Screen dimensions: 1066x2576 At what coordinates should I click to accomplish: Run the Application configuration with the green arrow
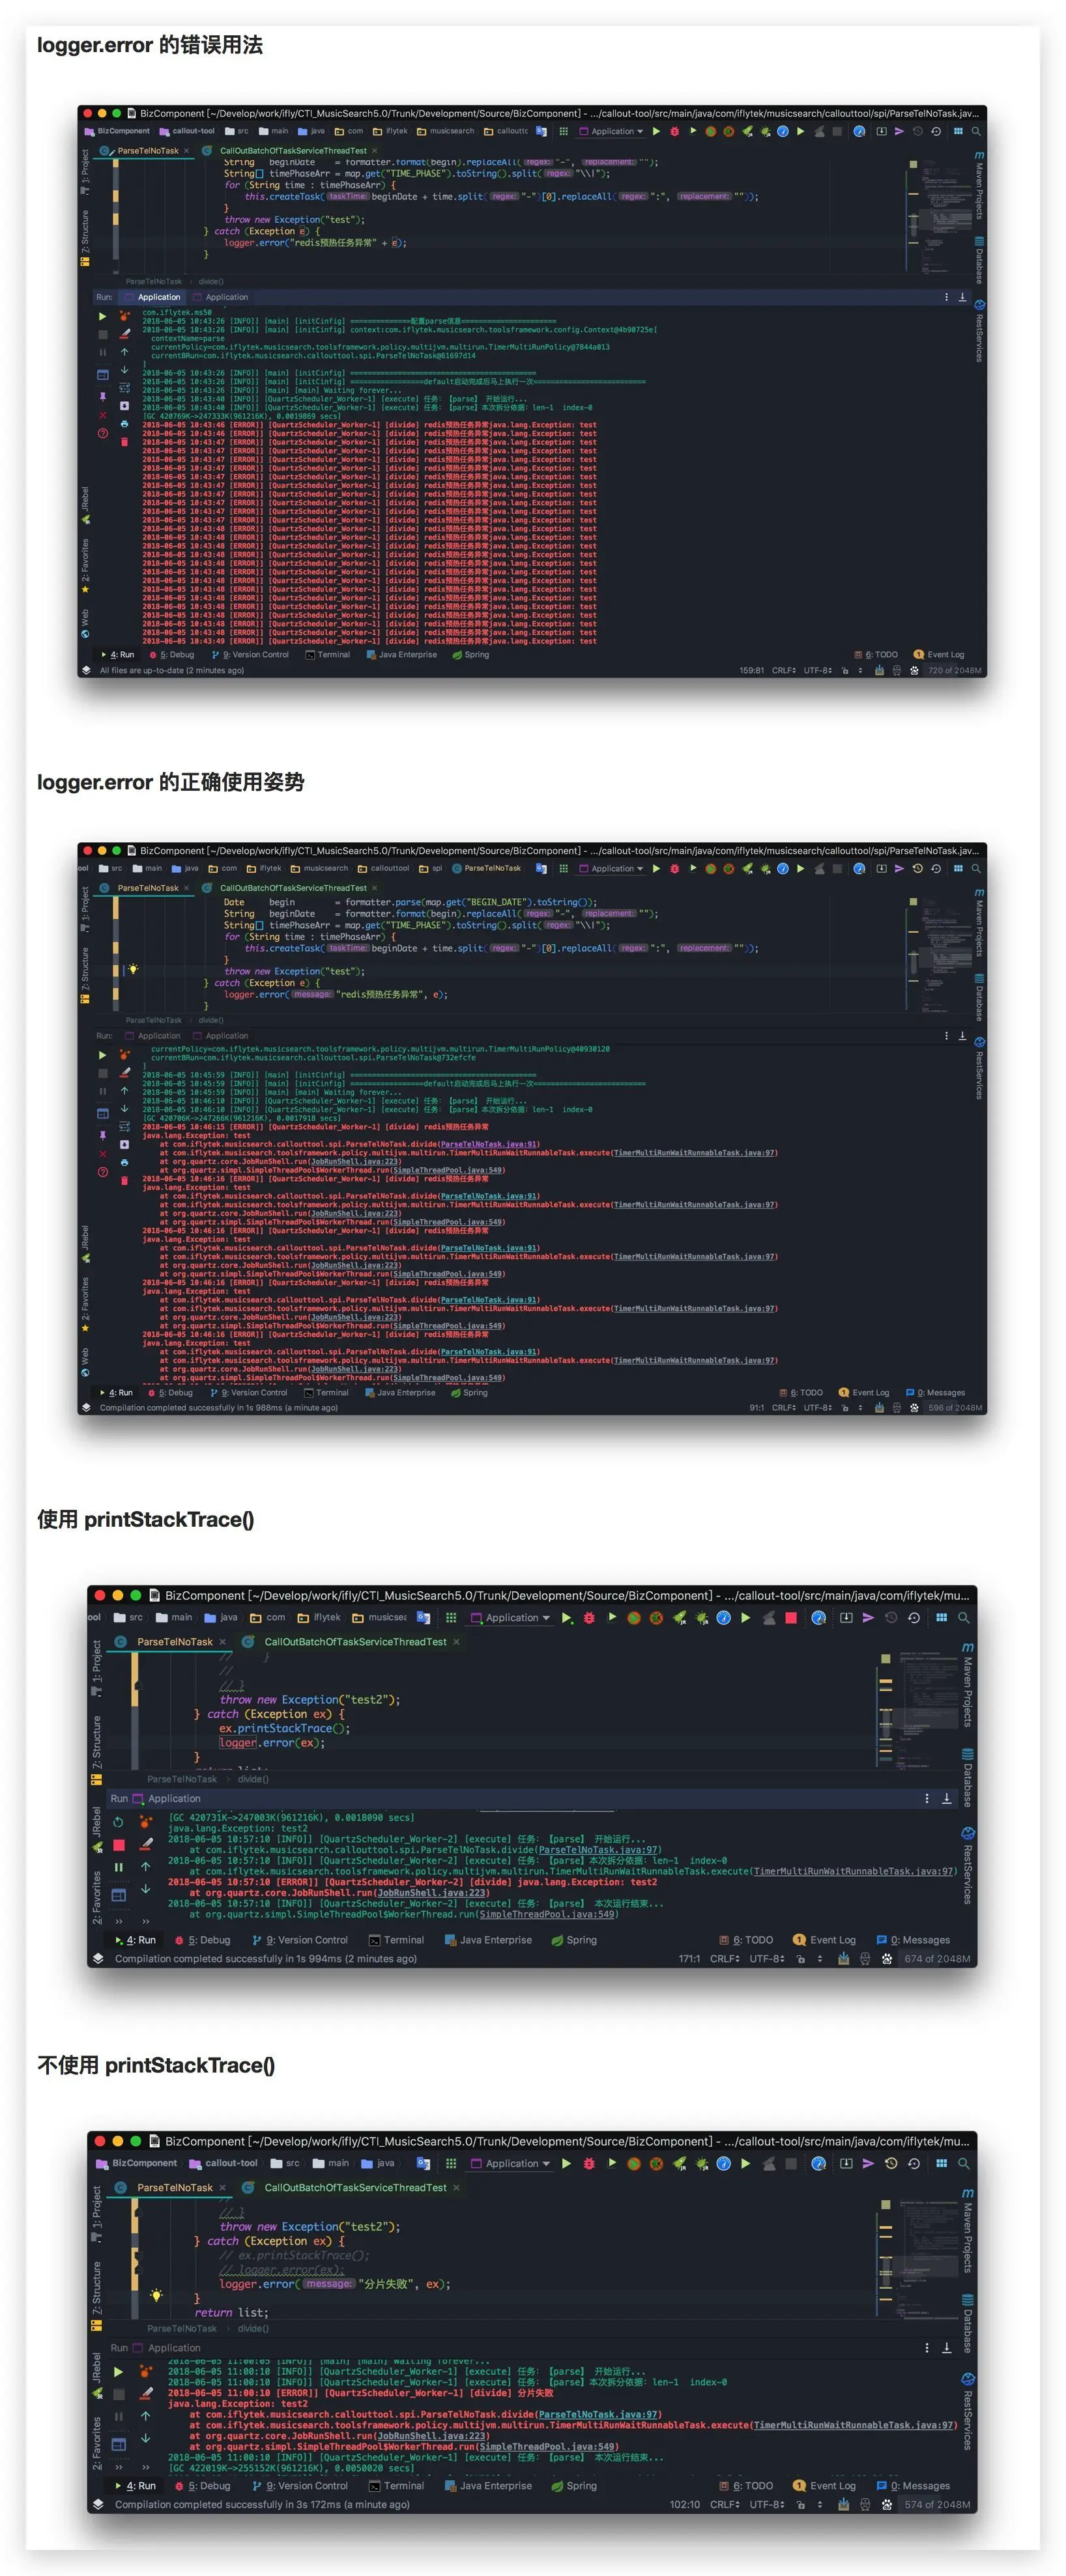point(657,869)
